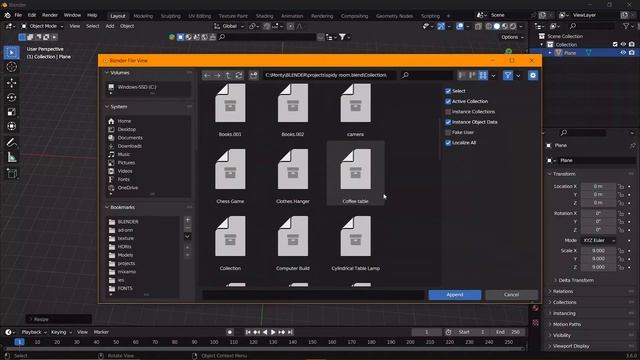Hide Collection in outliner viewport
640x360 pixels.
(x=623, y=44)
